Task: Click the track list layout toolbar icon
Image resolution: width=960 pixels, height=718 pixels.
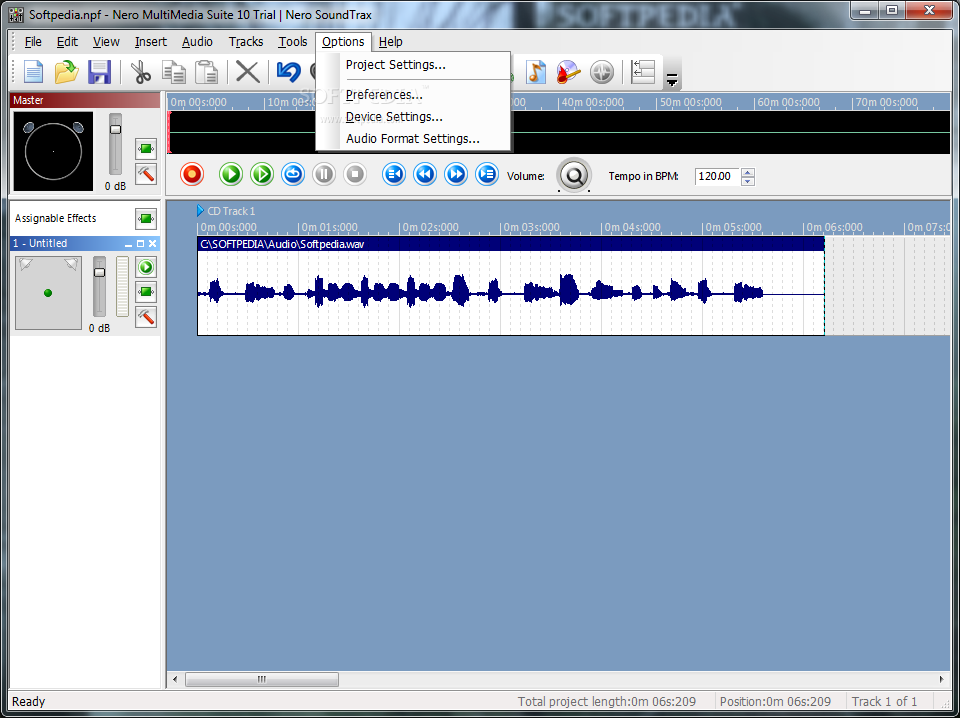Action: (643, 72)
